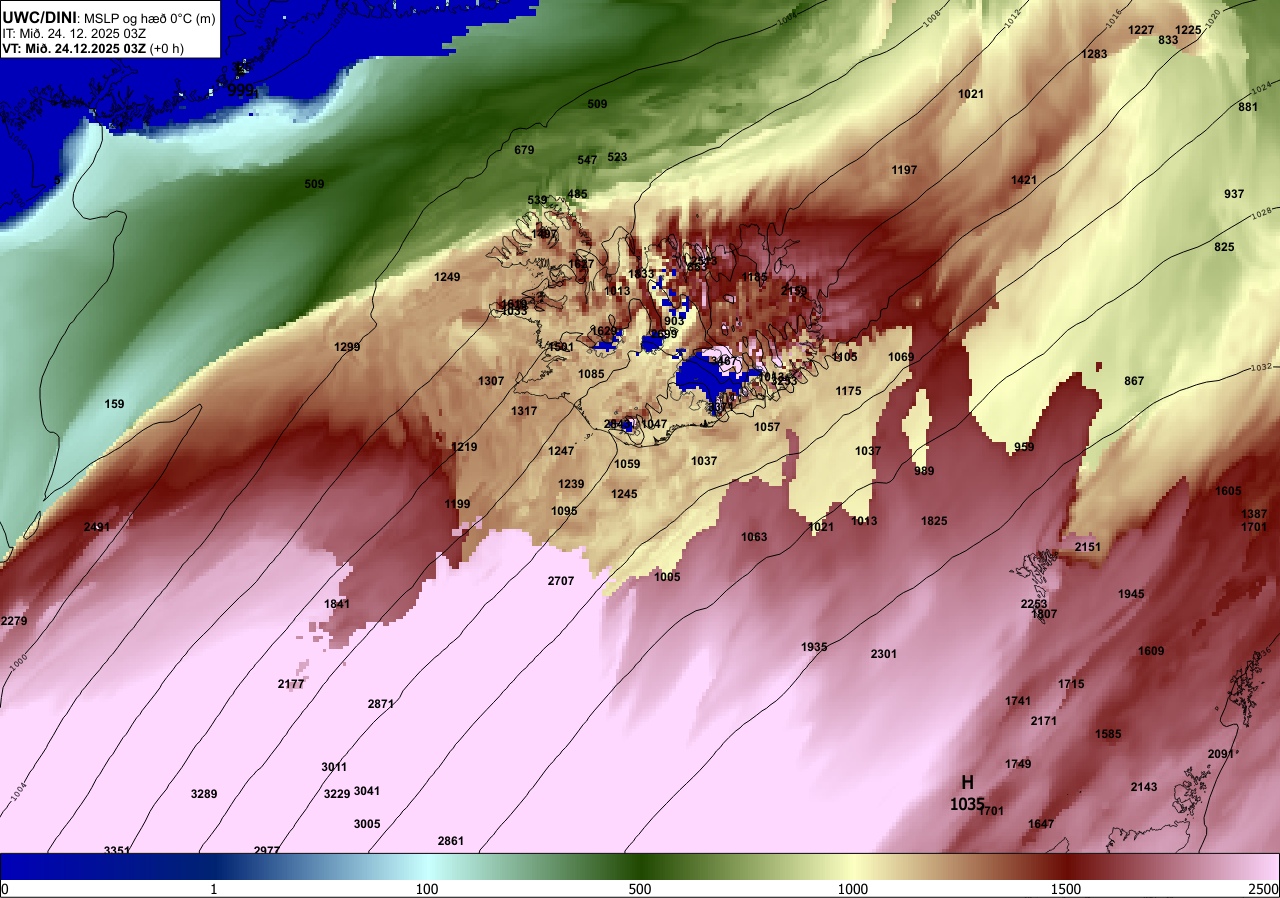Click the map value 1421
Image resolution: width=1280 pixels, height=898 pixels.
(1024, 180)
